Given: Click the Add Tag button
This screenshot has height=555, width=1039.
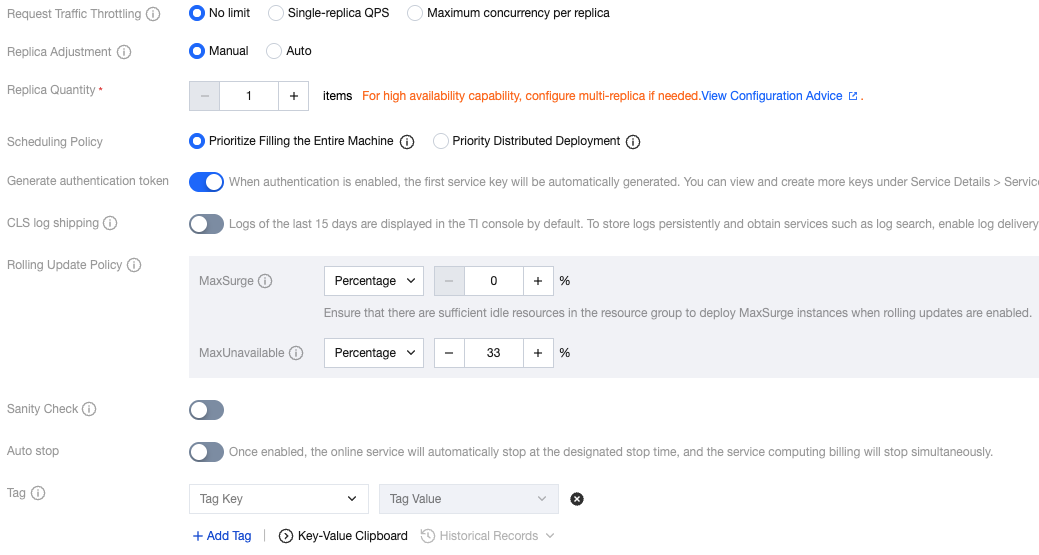Looking at the screenshot, I should (222, 536).
